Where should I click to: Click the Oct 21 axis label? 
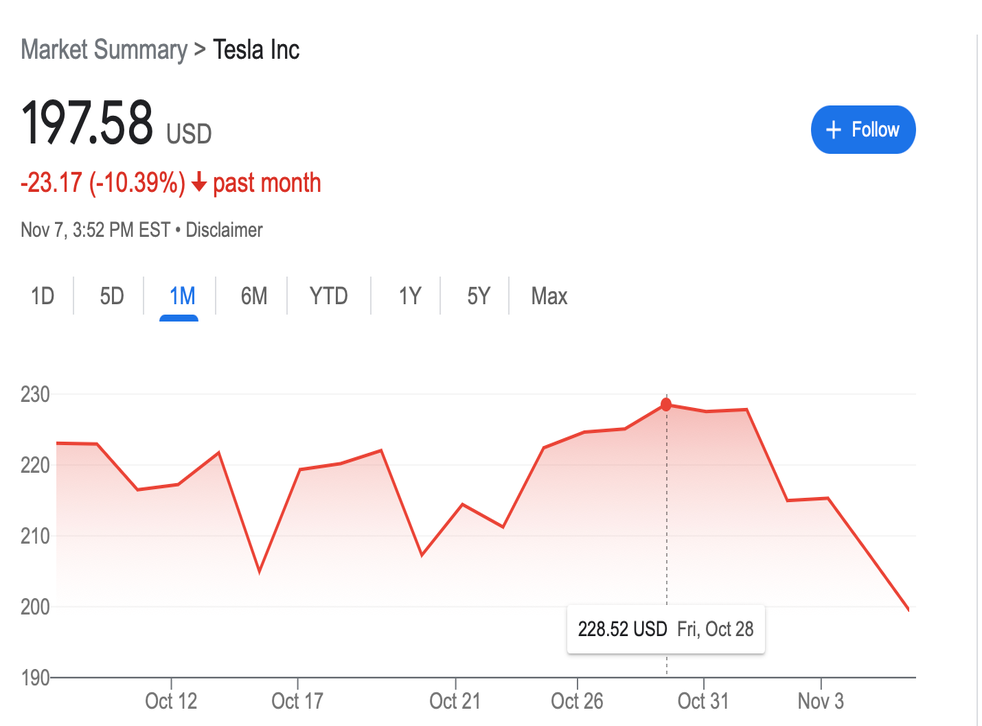coord(456,701)
